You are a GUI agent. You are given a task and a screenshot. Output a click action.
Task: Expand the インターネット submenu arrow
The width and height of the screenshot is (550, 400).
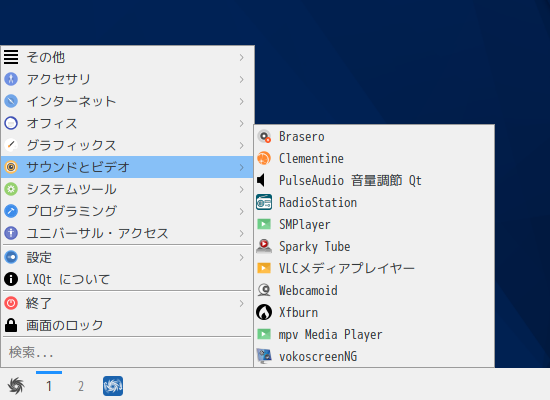[x=242, y=101]
